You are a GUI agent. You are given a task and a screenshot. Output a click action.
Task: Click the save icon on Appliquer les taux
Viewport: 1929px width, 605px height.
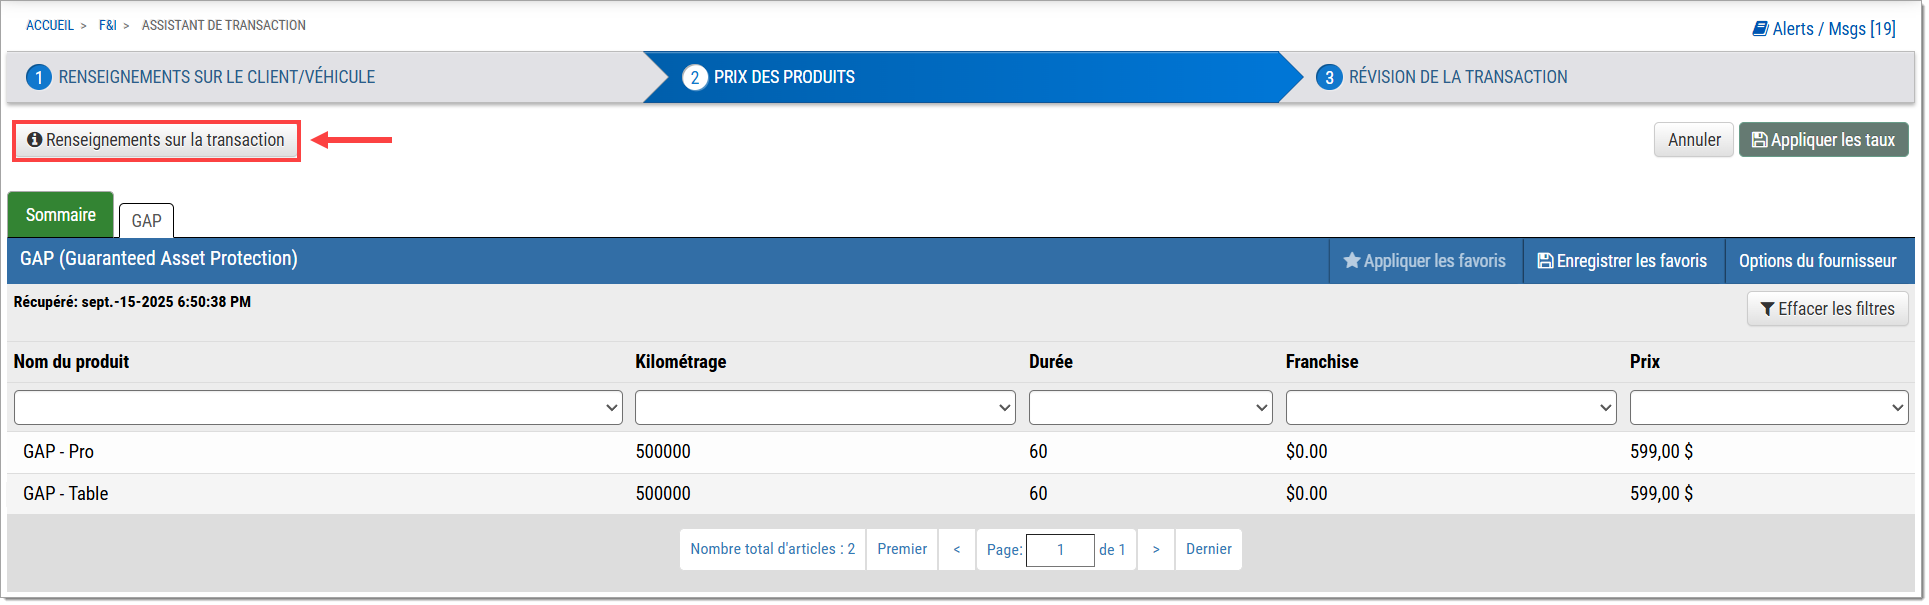1759,140
